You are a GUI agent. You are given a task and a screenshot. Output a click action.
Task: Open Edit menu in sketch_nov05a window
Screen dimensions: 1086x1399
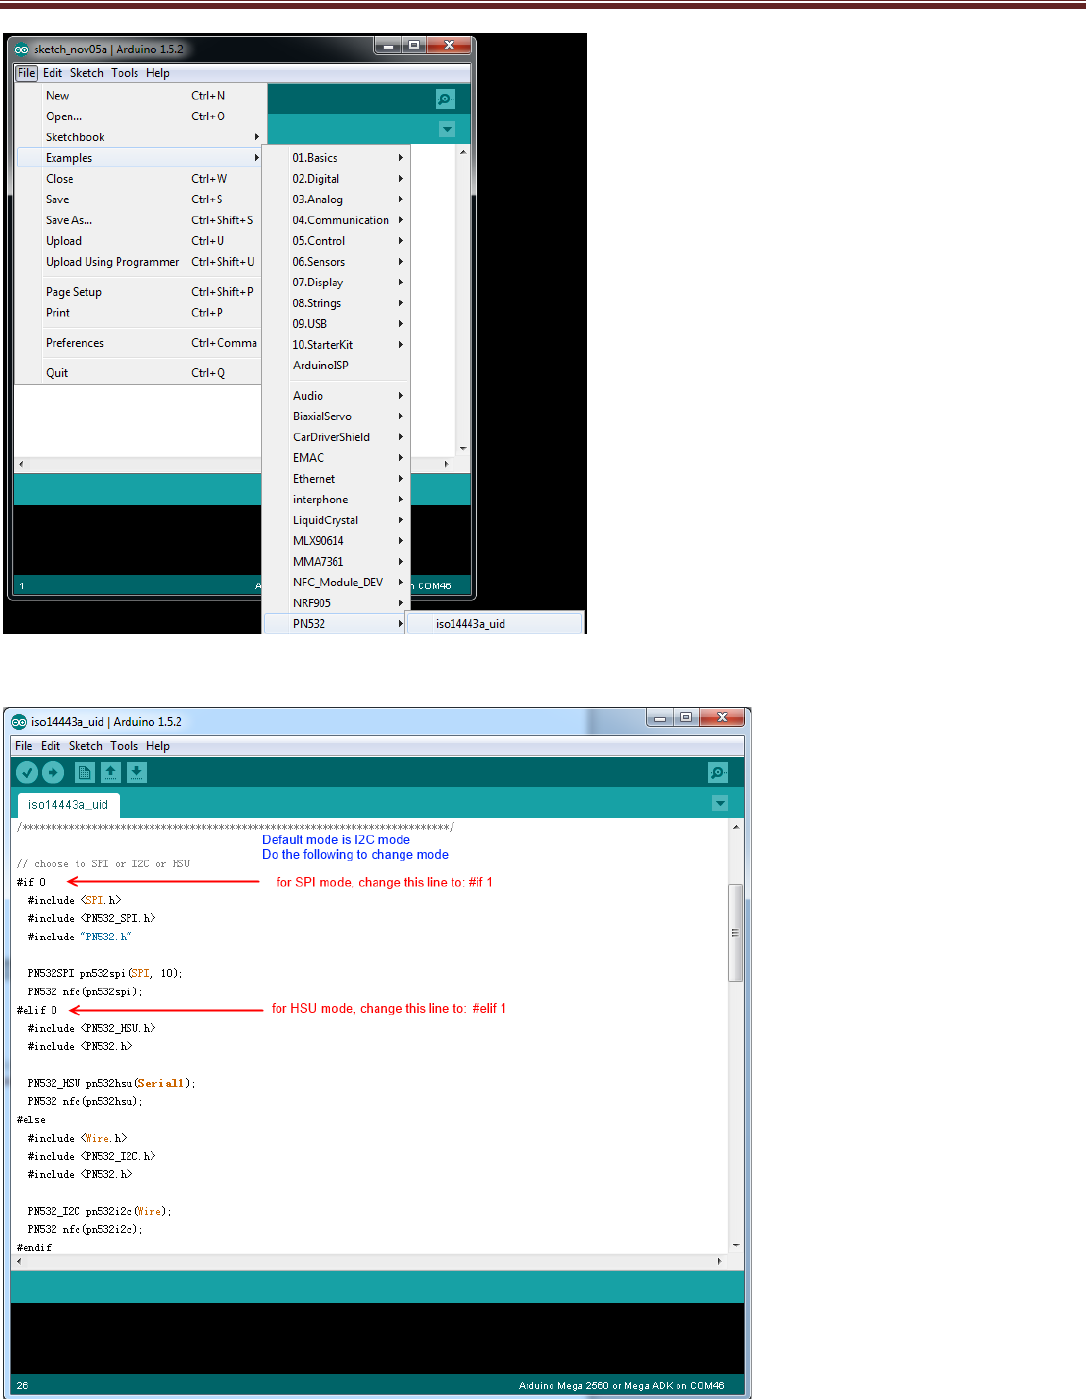coord(52,73)
